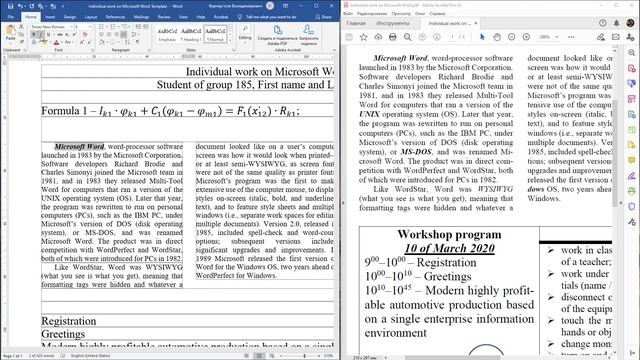Click the yellow text highlight color button

(44, 42)
